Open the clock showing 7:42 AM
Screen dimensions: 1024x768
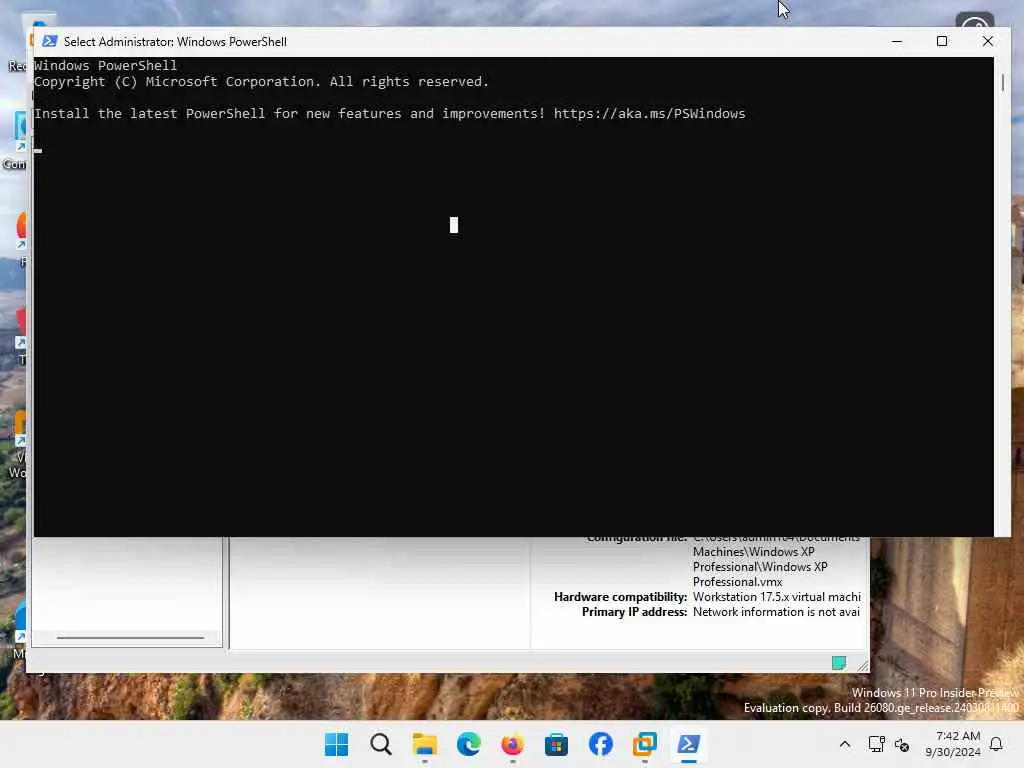[x=953, y=744]
